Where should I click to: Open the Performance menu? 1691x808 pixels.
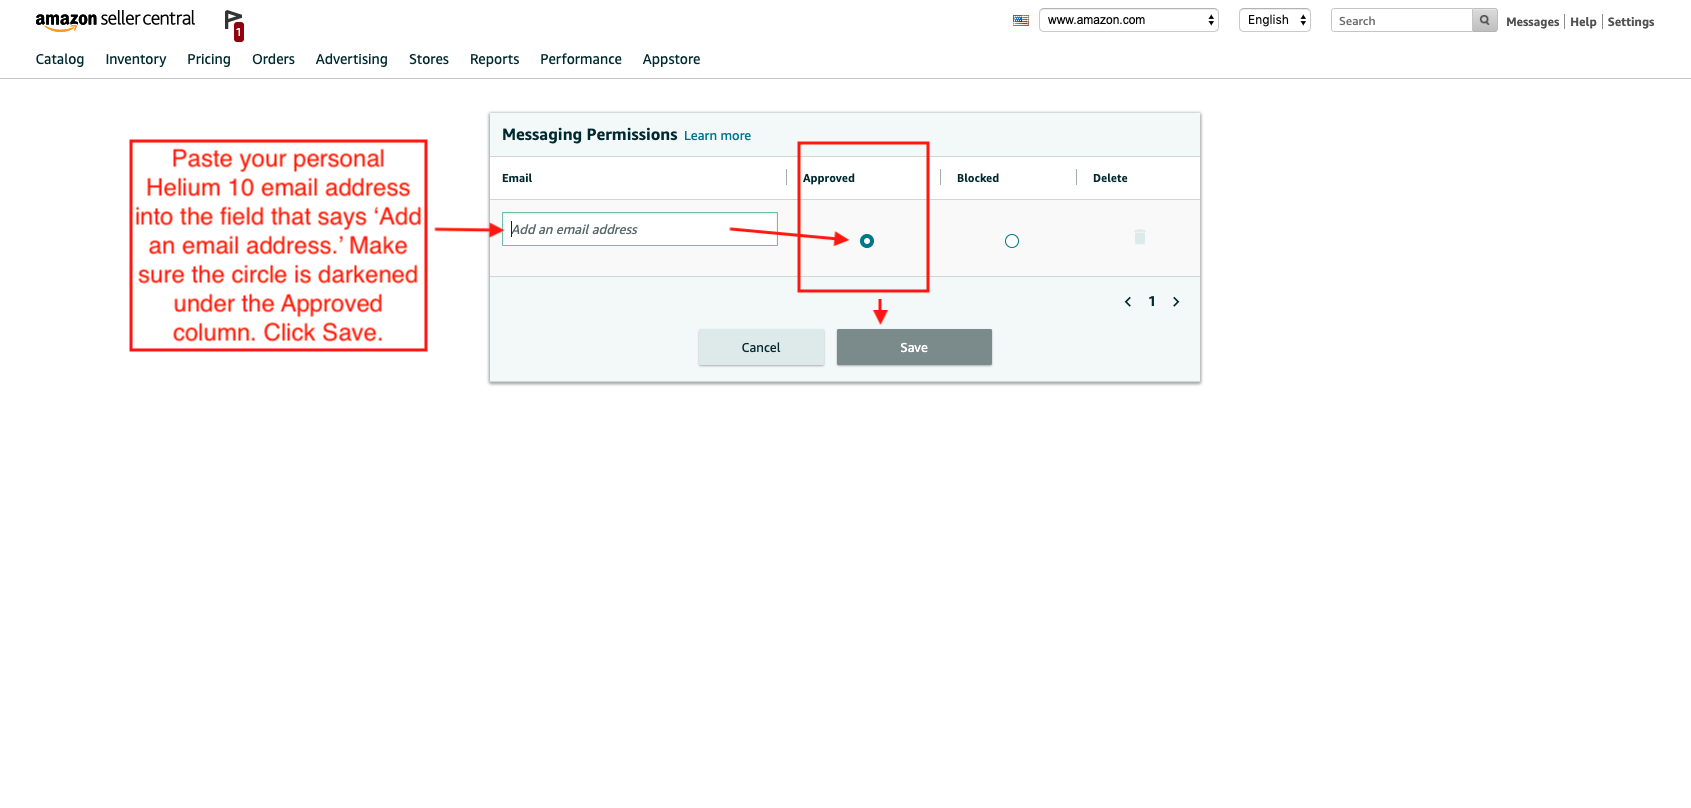581,59
